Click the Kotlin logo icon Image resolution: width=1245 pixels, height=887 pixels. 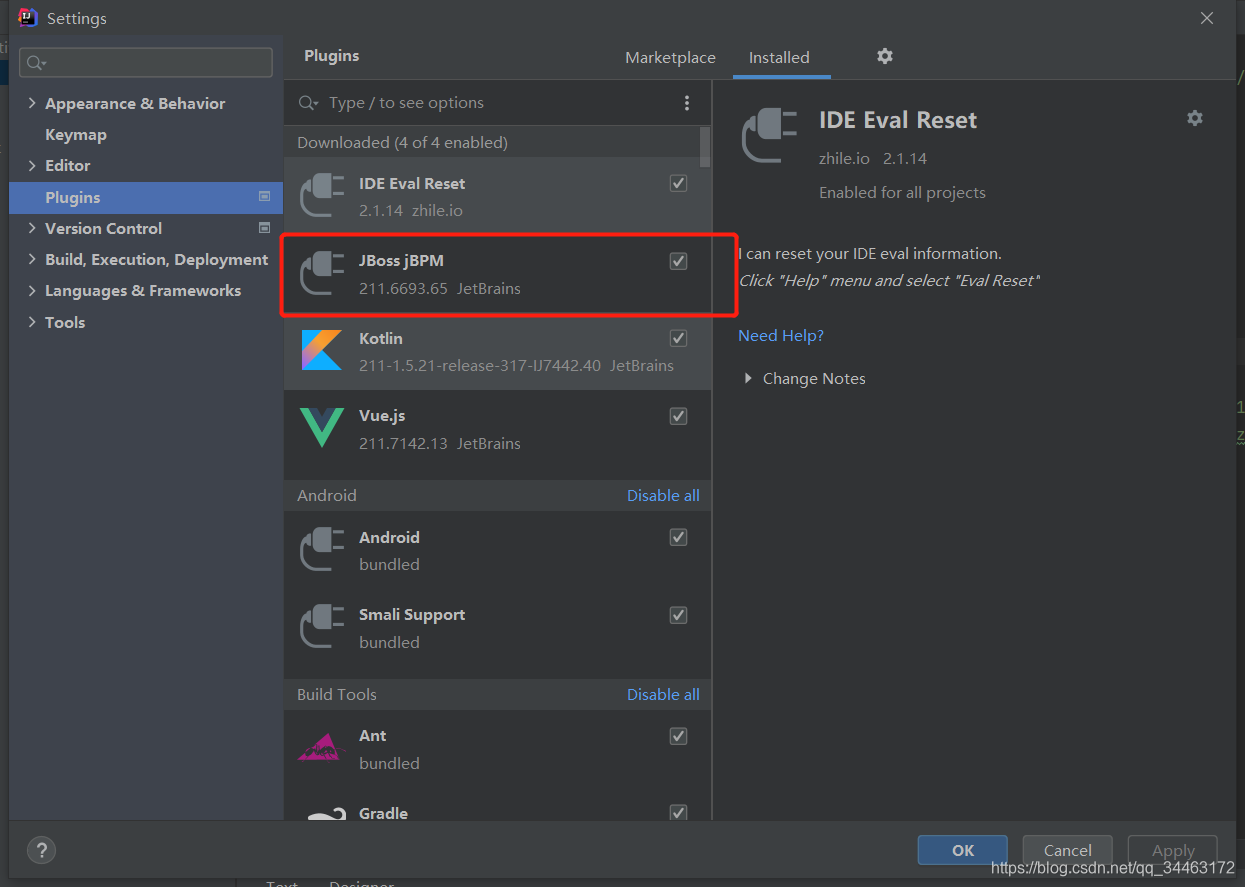coord(322,350)
